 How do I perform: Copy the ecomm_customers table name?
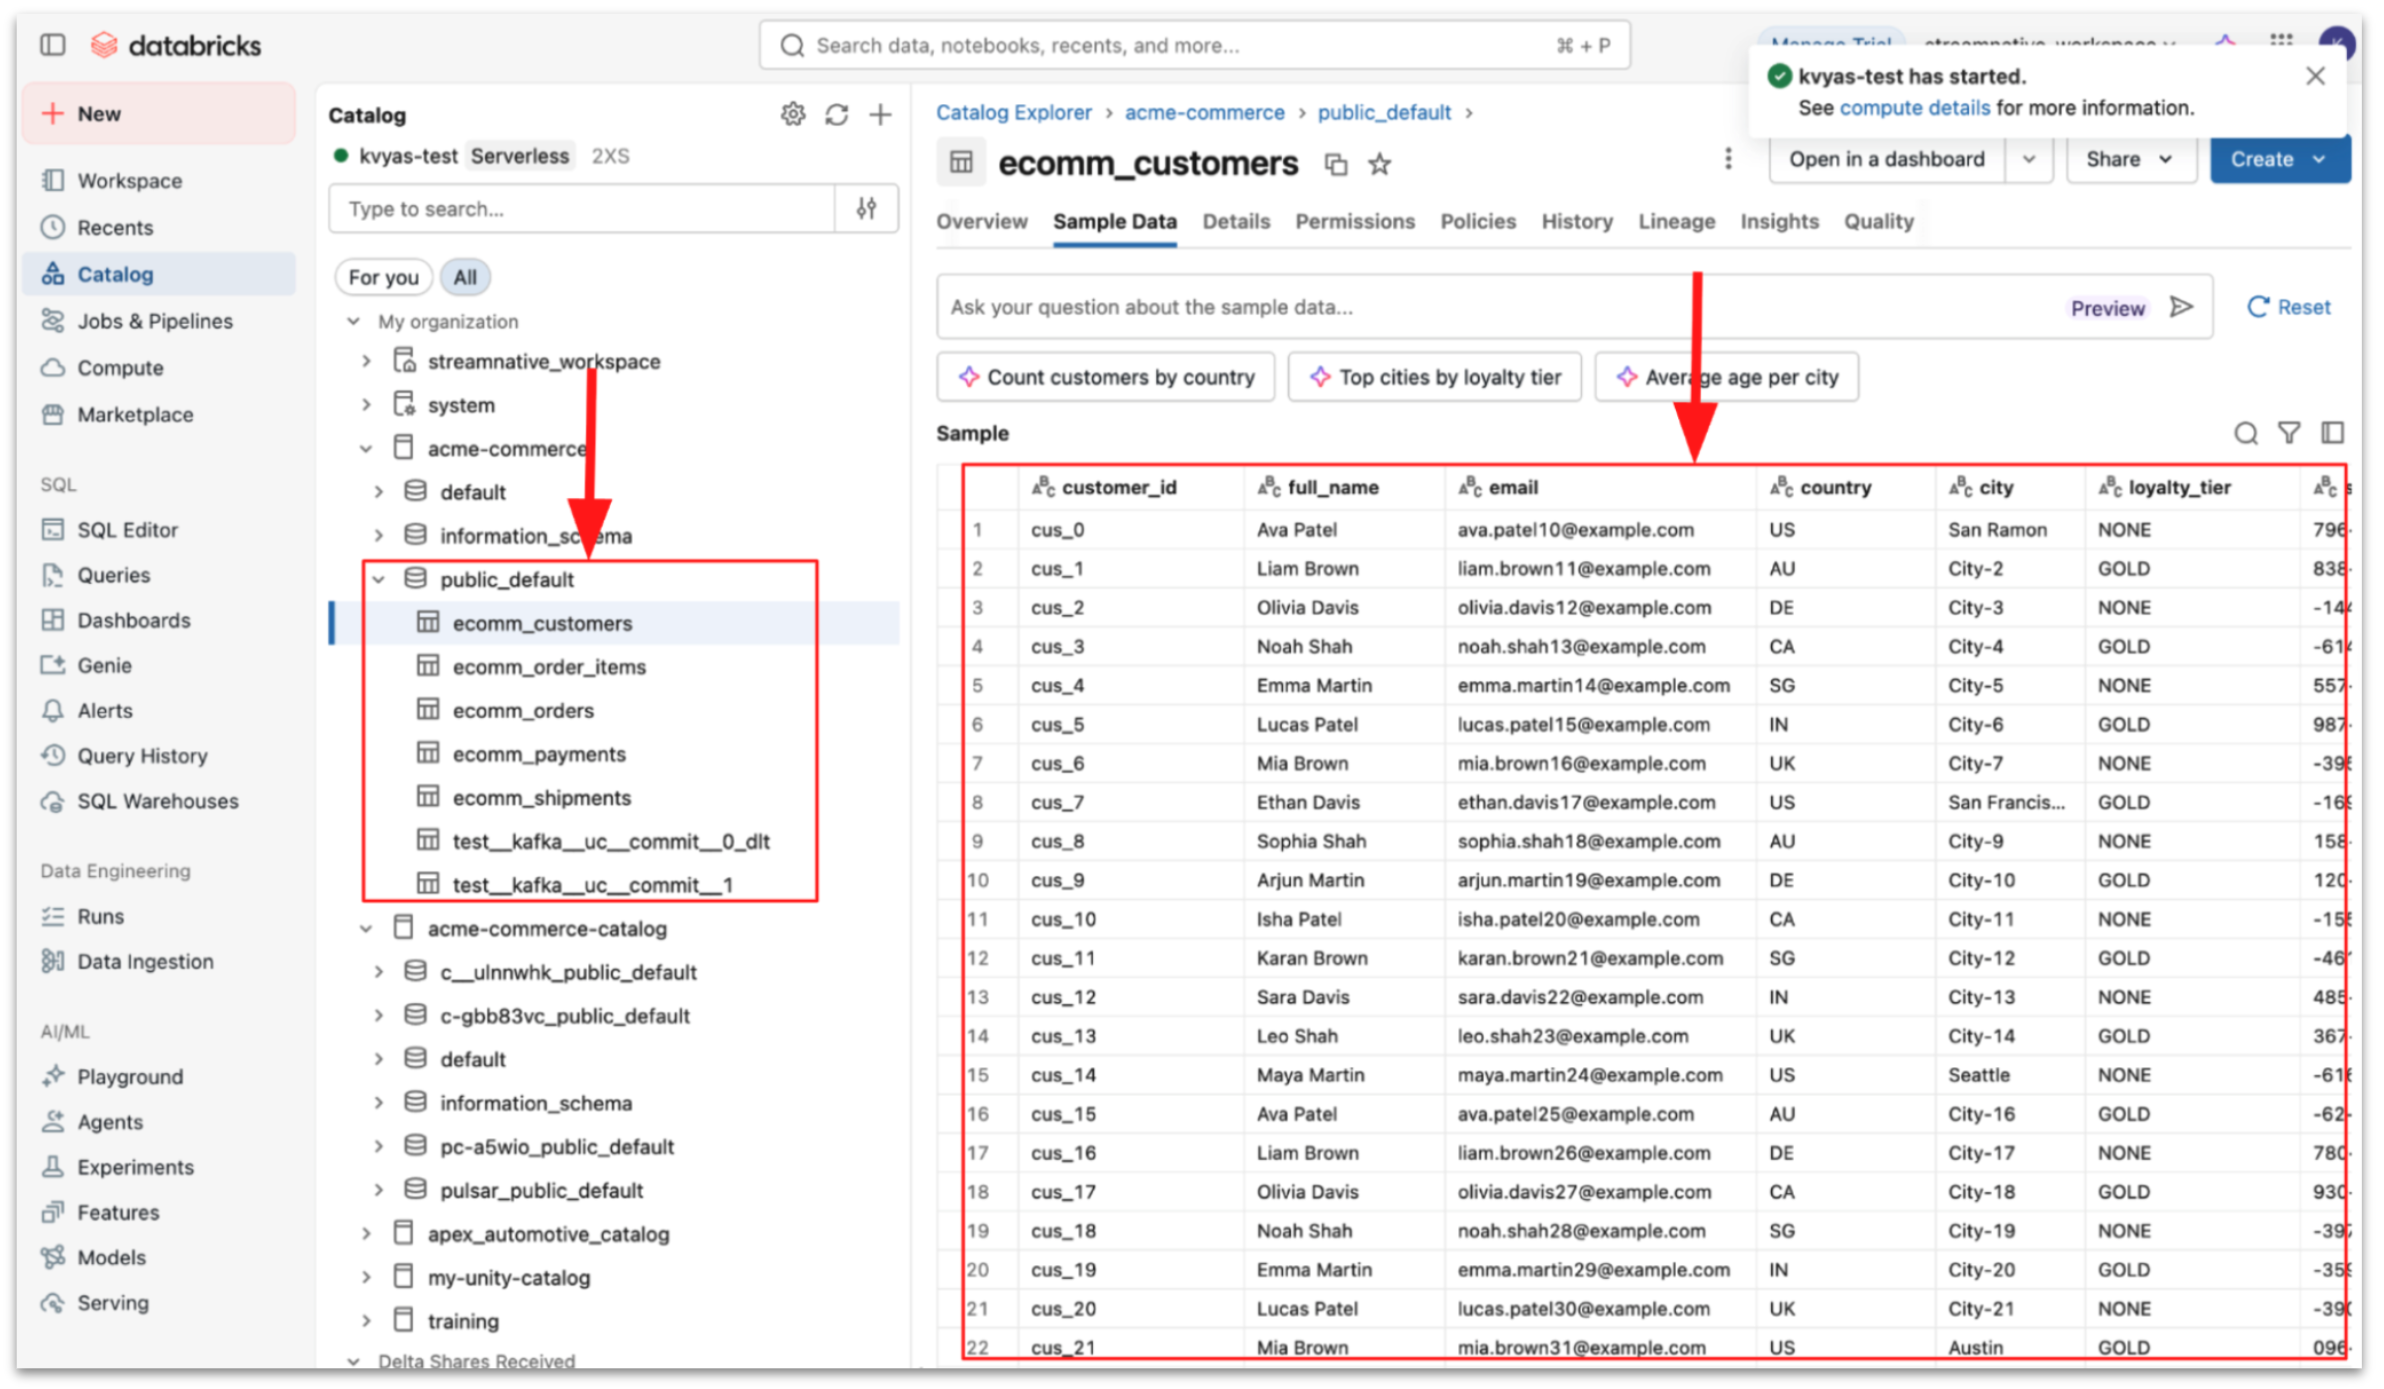1335,164
